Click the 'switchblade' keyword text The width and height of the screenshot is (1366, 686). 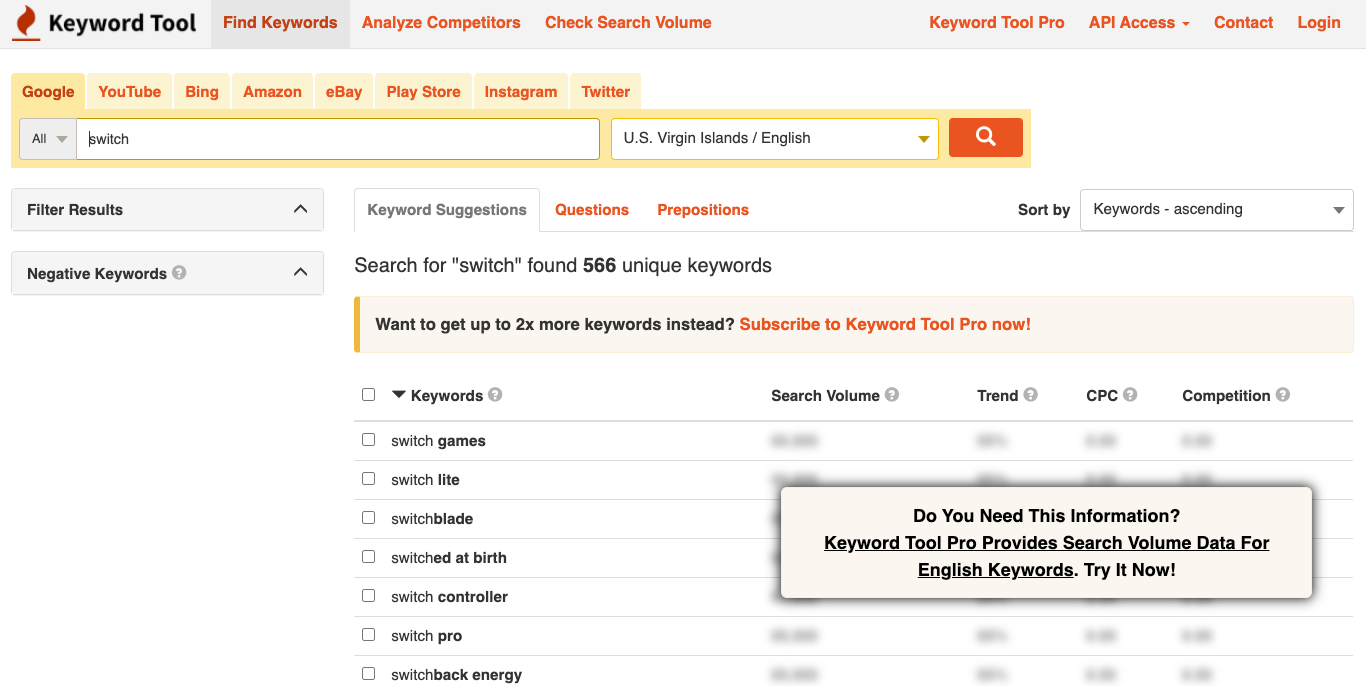click(432, 519)
